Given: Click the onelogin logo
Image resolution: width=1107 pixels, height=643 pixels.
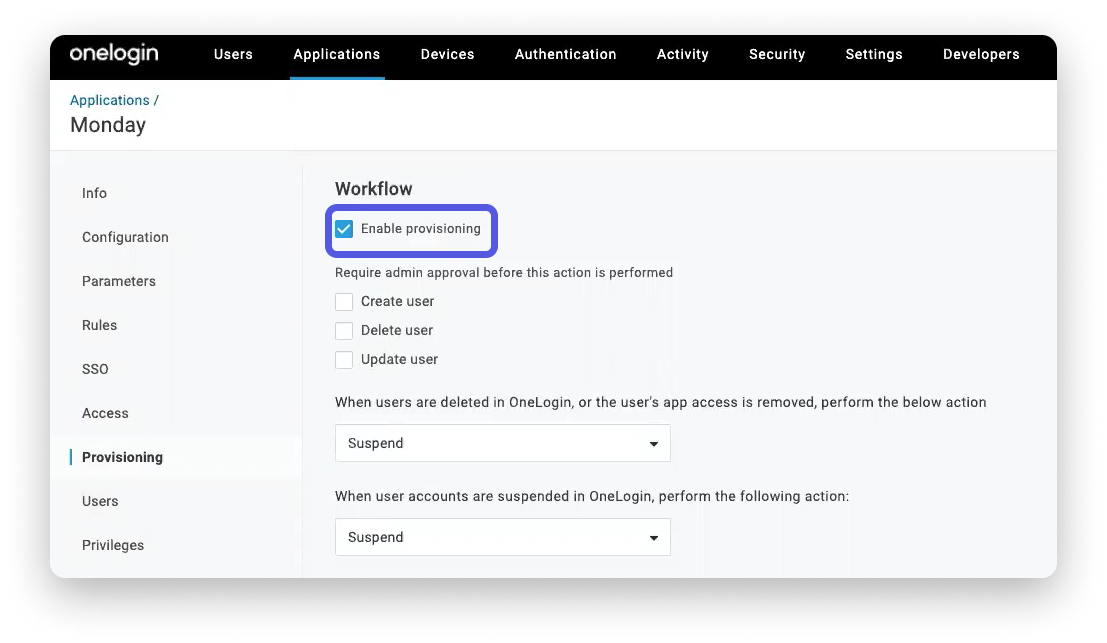Looking at the screenshot, I should pyautogui.click(x=113, y=55).
